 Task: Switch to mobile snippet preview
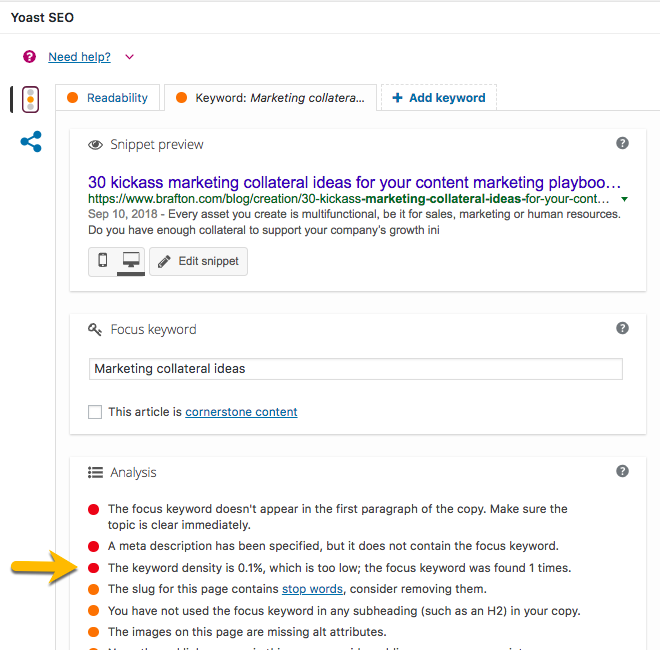102,261
